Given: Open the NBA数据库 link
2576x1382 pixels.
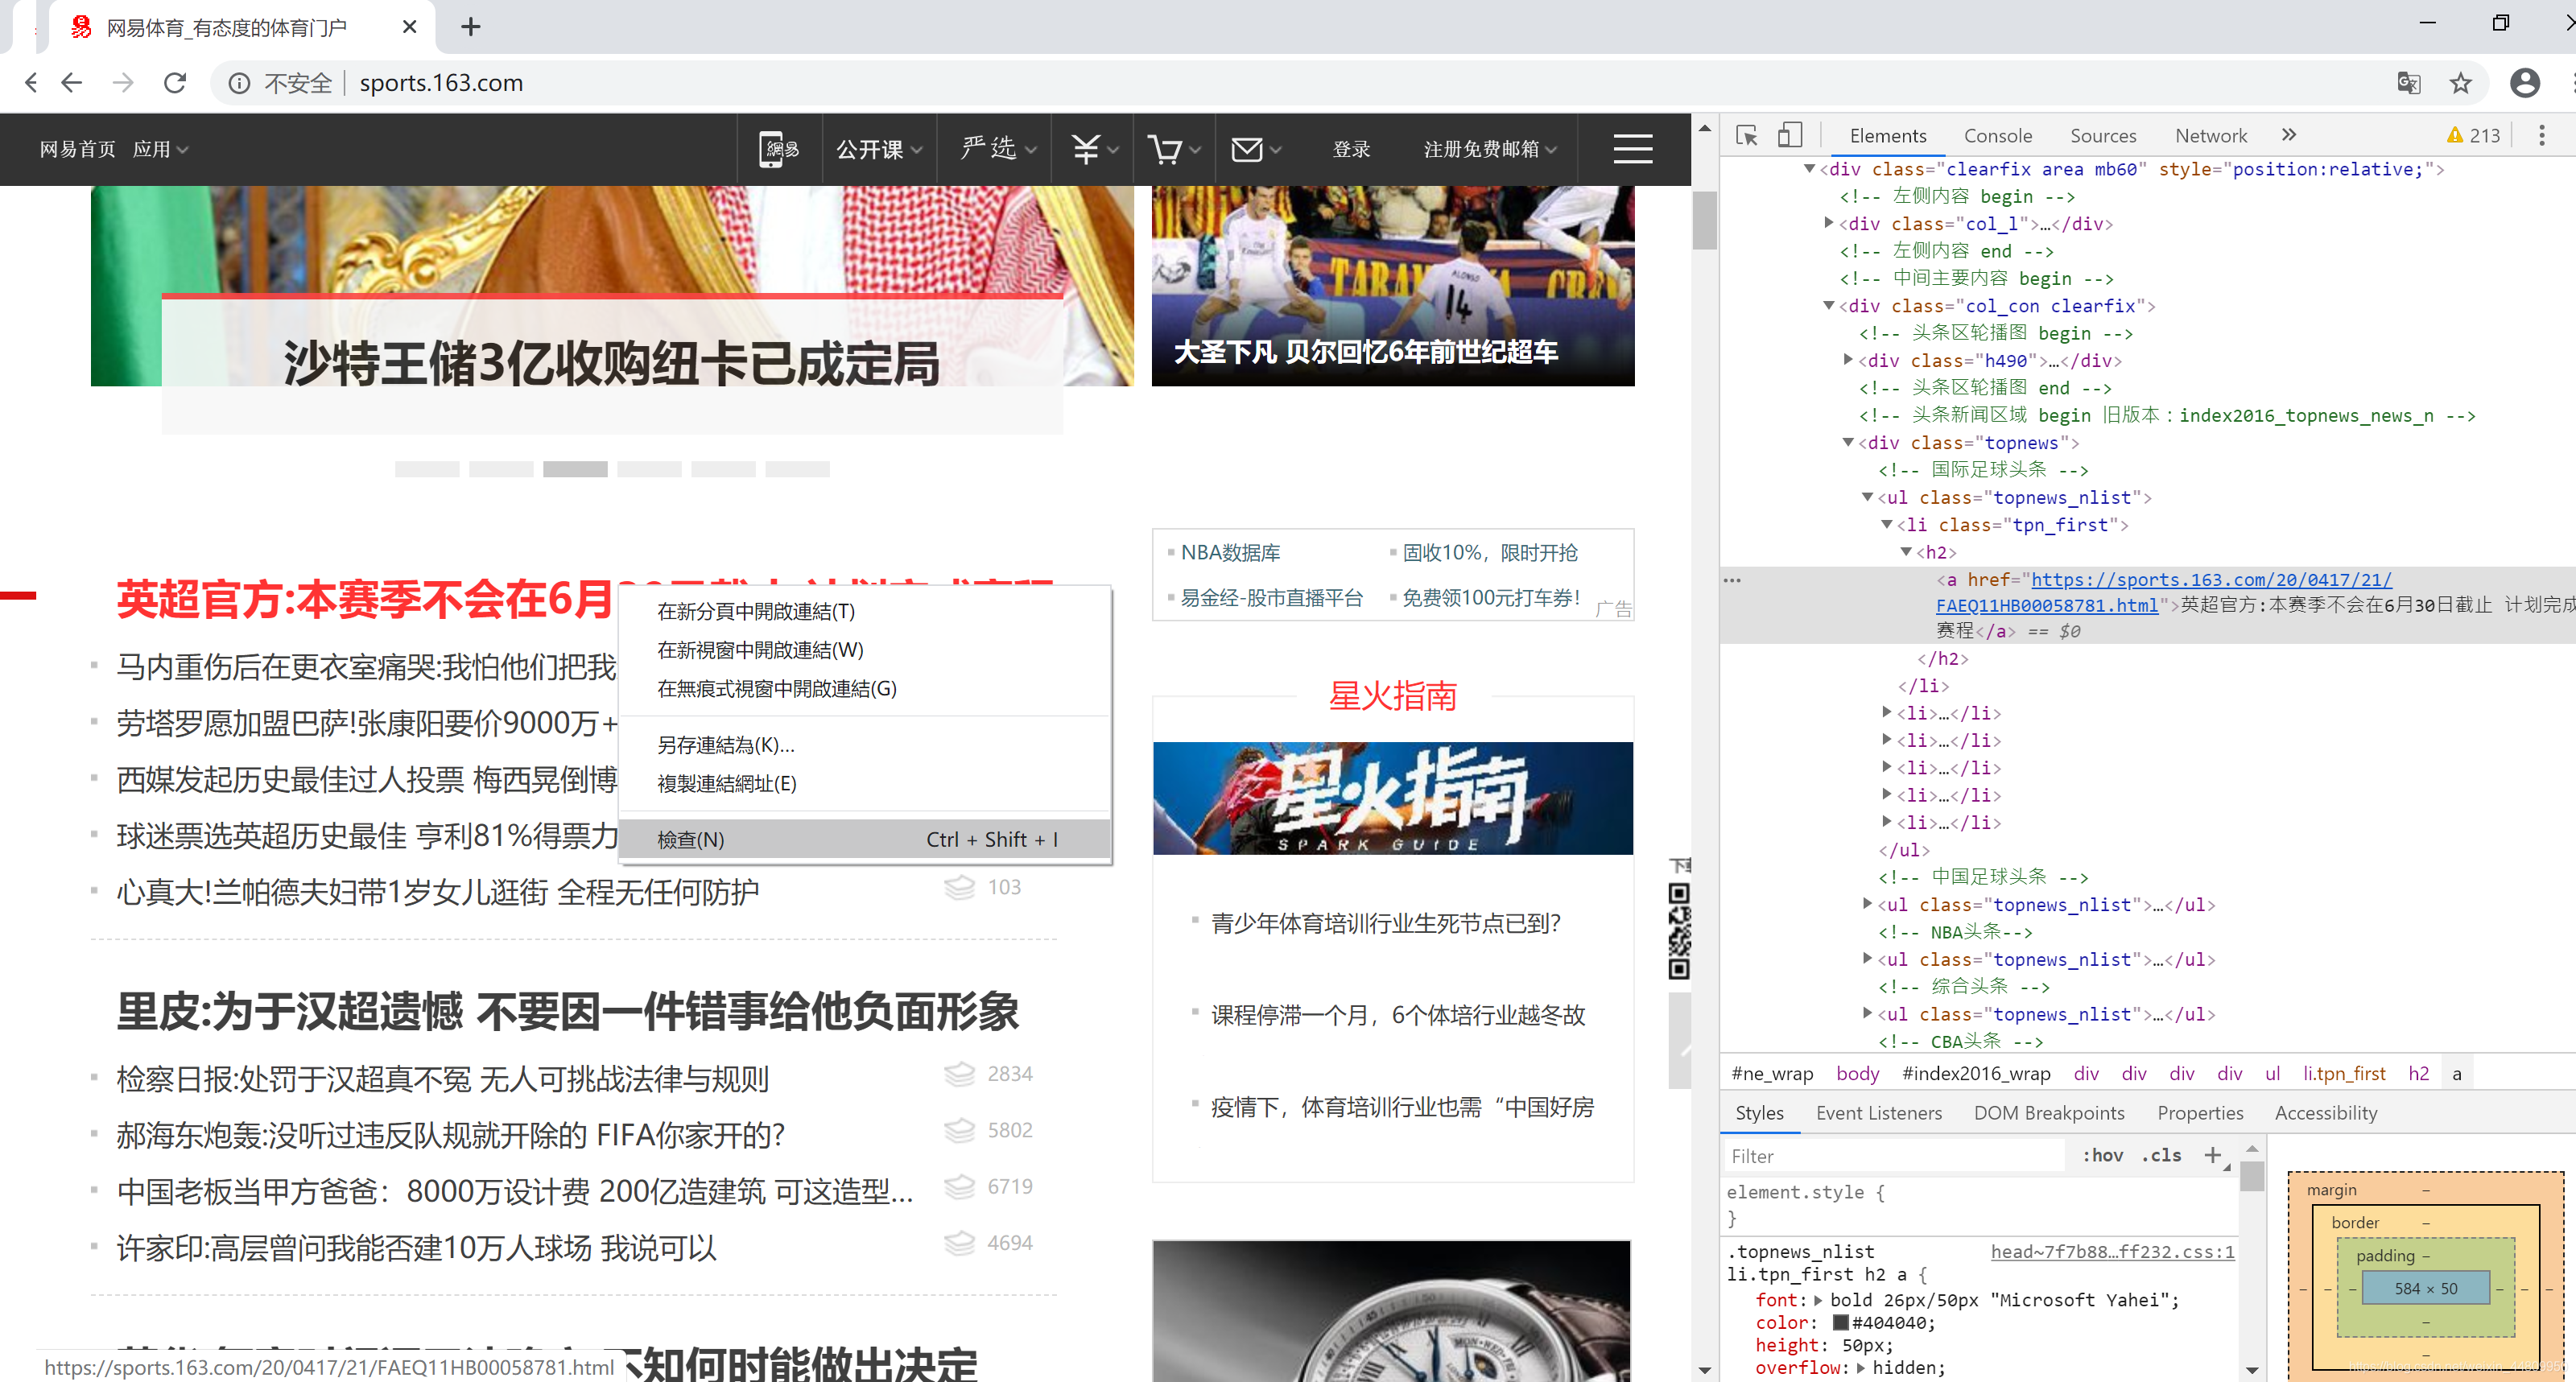Looking at the screenshot, I should pyautogui.click(x=1230, y=552).
